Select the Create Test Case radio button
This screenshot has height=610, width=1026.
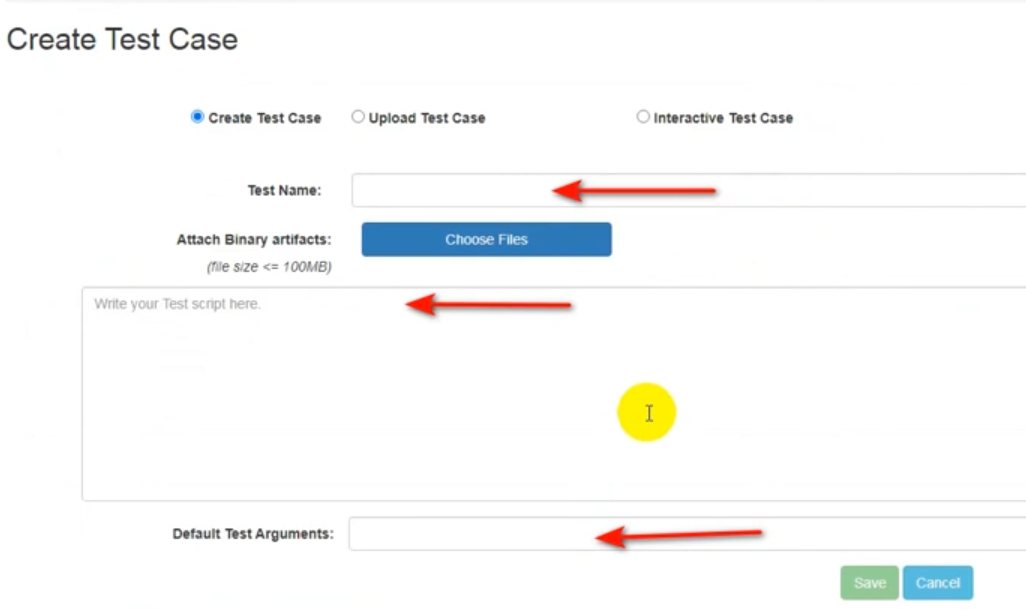click(197, 117)
